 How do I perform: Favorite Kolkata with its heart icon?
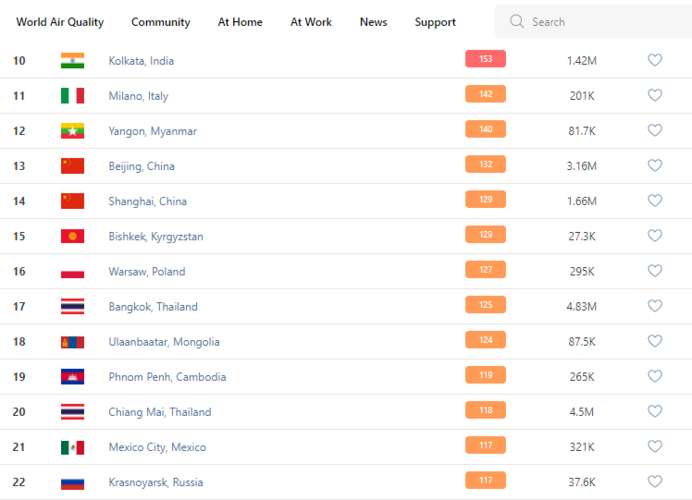click(x=655, y=60)
